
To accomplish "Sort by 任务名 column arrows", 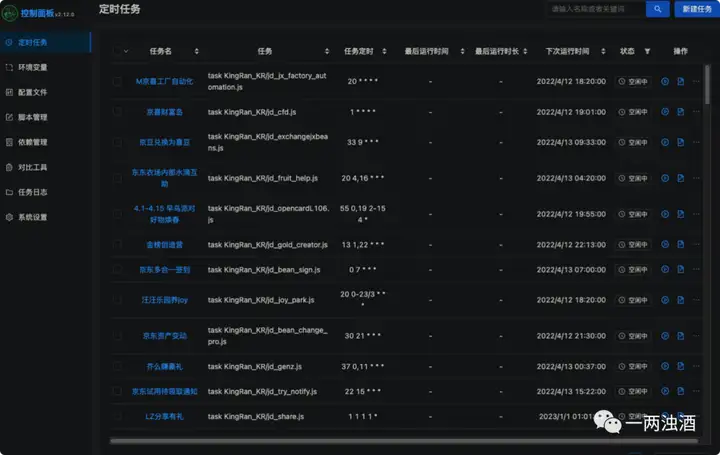I will coord(197,51).
